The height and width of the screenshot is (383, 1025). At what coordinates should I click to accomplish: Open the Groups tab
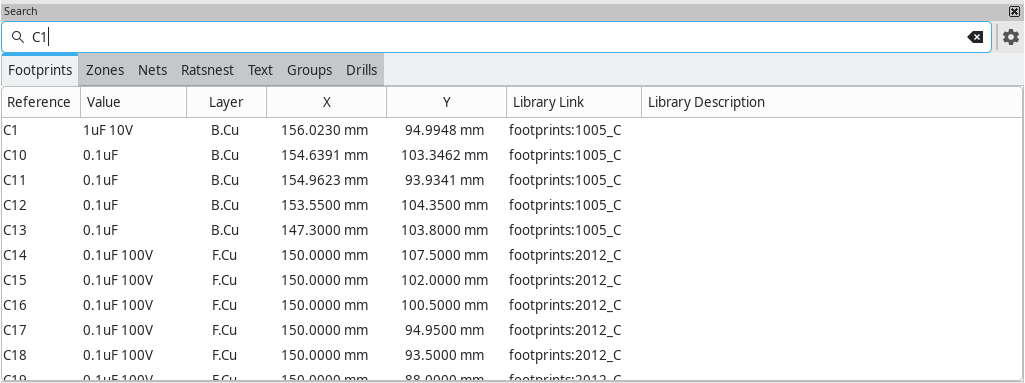pos(310,70)
